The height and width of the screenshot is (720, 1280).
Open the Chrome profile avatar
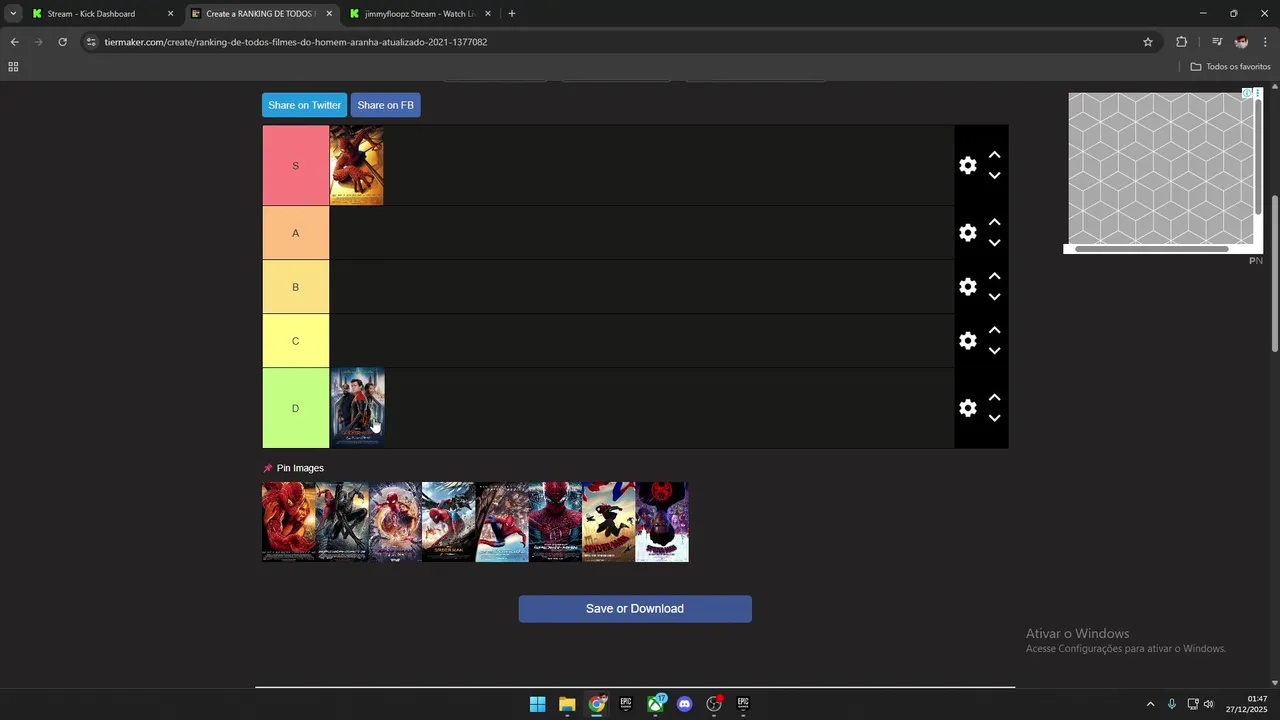pos(1241,42)
